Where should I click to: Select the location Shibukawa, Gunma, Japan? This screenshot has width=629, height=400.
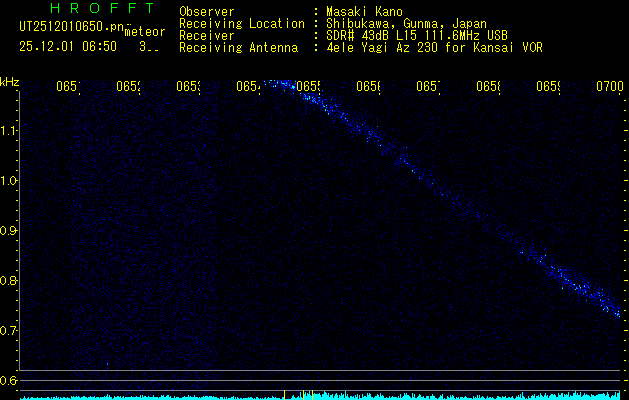[406, 24]
